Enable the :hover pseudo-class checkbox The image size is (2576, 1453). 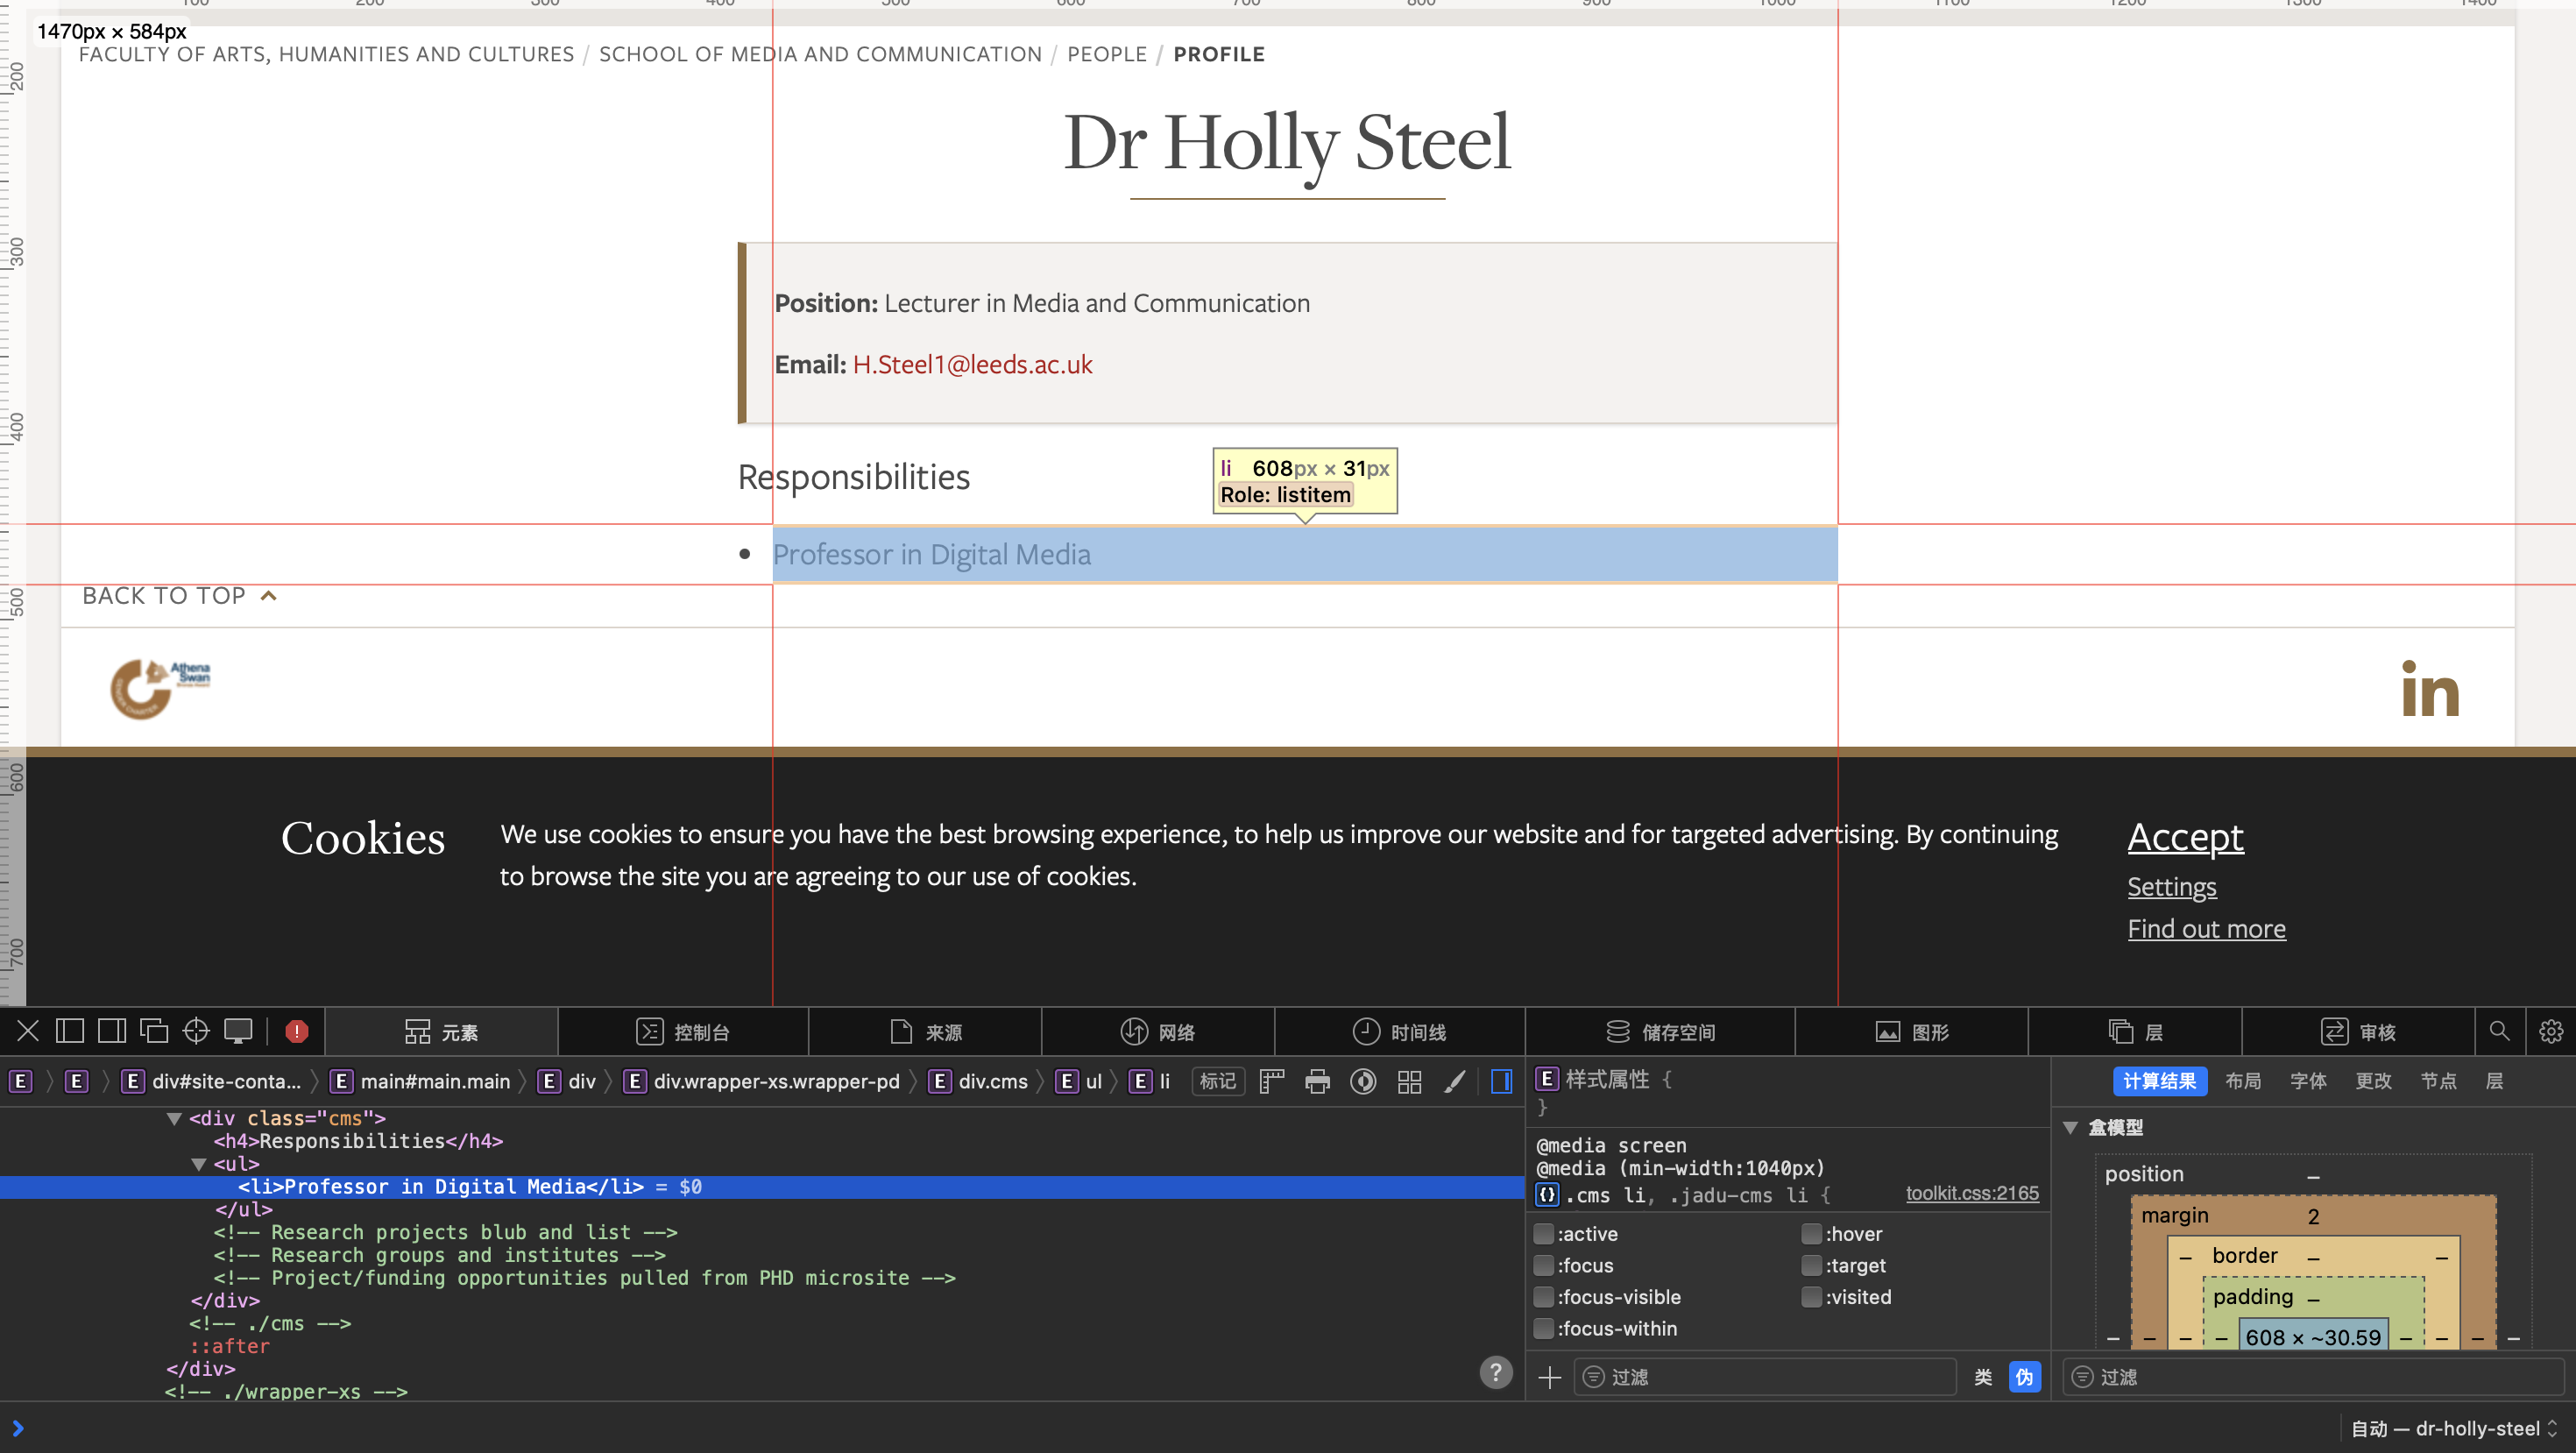[1811, 1233]
